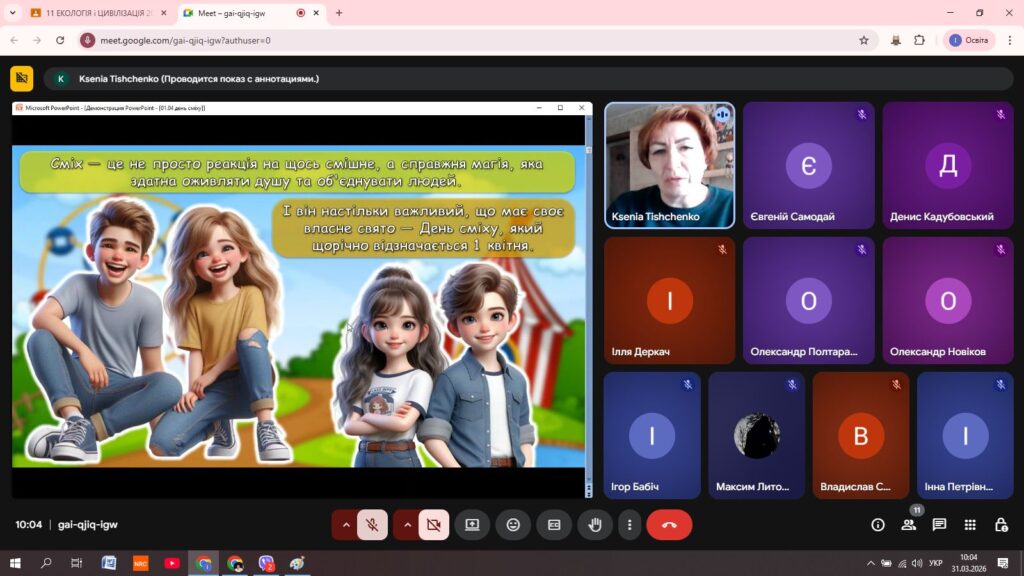Turn on the camera
1024x576 pixels.
tap(433, 524)
